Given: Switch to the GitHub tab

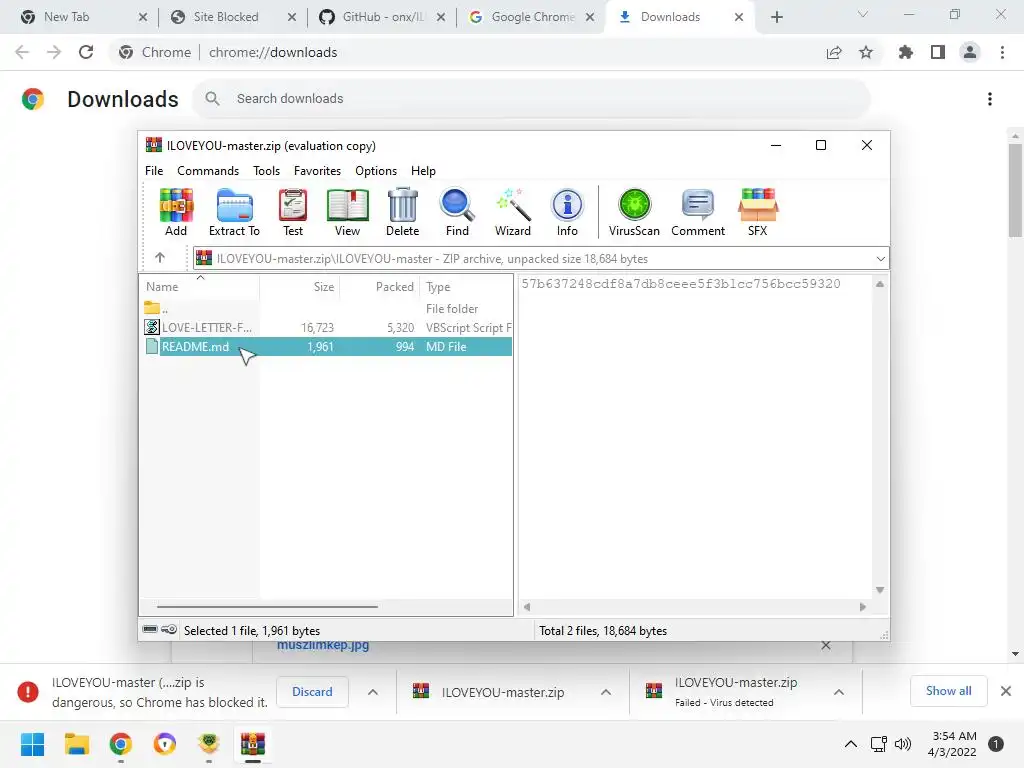Looking at the screenshot, I should tap(383, 17).
